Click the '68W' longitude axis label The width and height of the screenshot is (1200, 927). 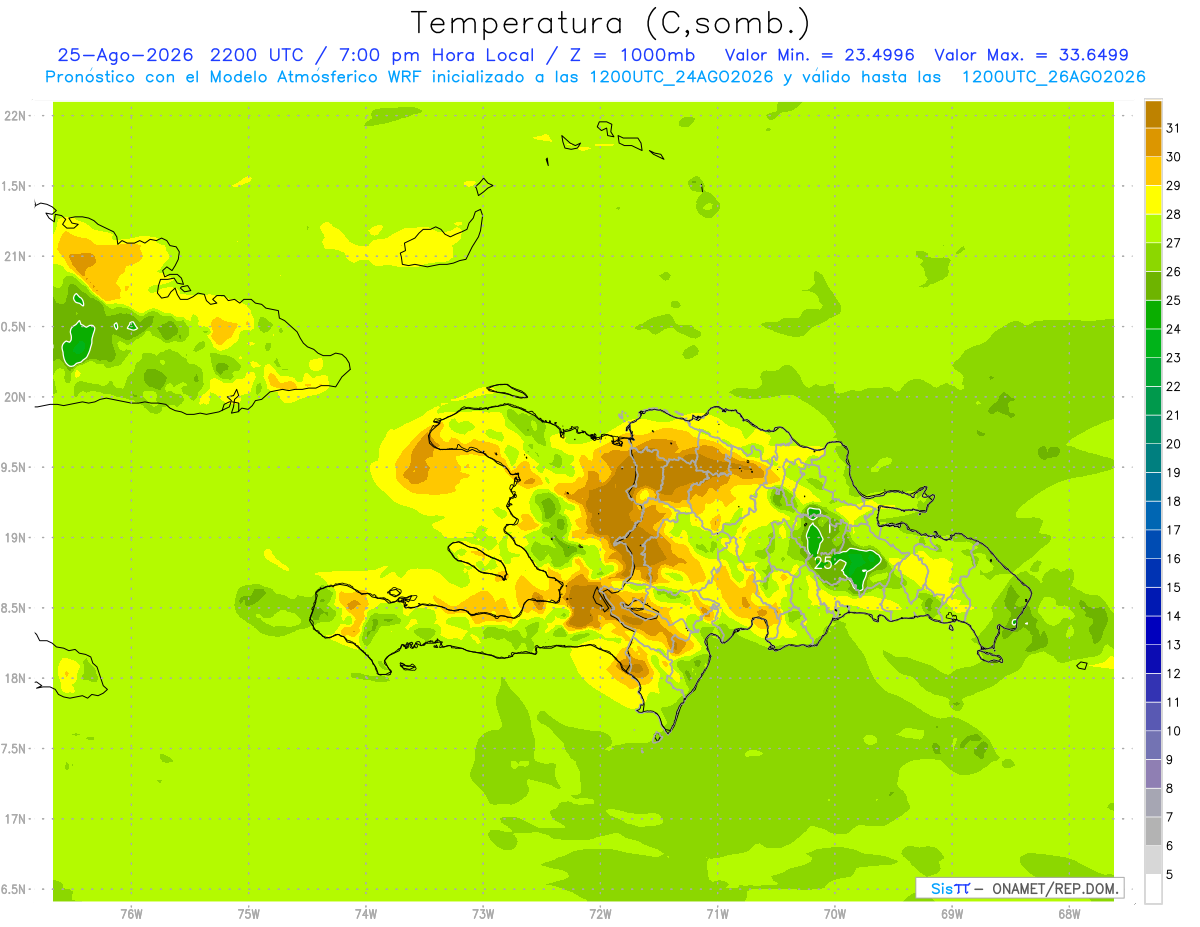[1069, 913]
